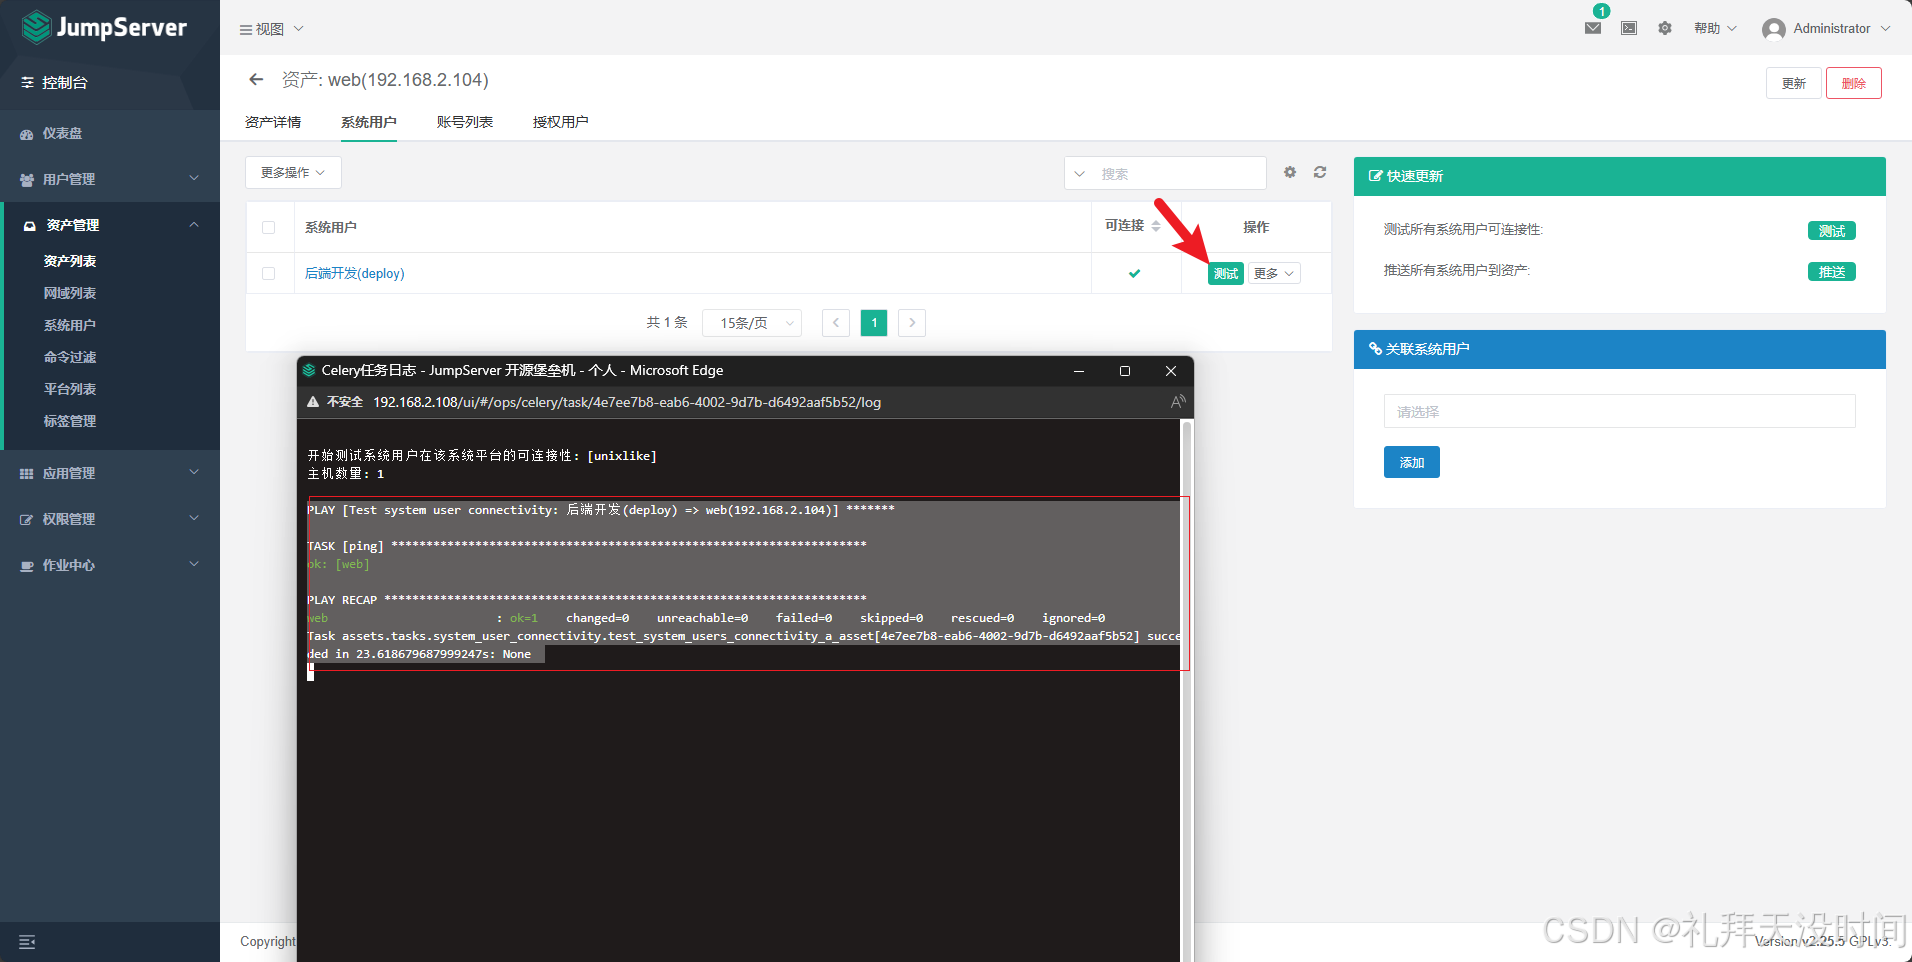The image size is (1912, 962).
Task: Expand the 作业中心 sidebar menu
Action: pyautogui.click(x=110, y=565)
